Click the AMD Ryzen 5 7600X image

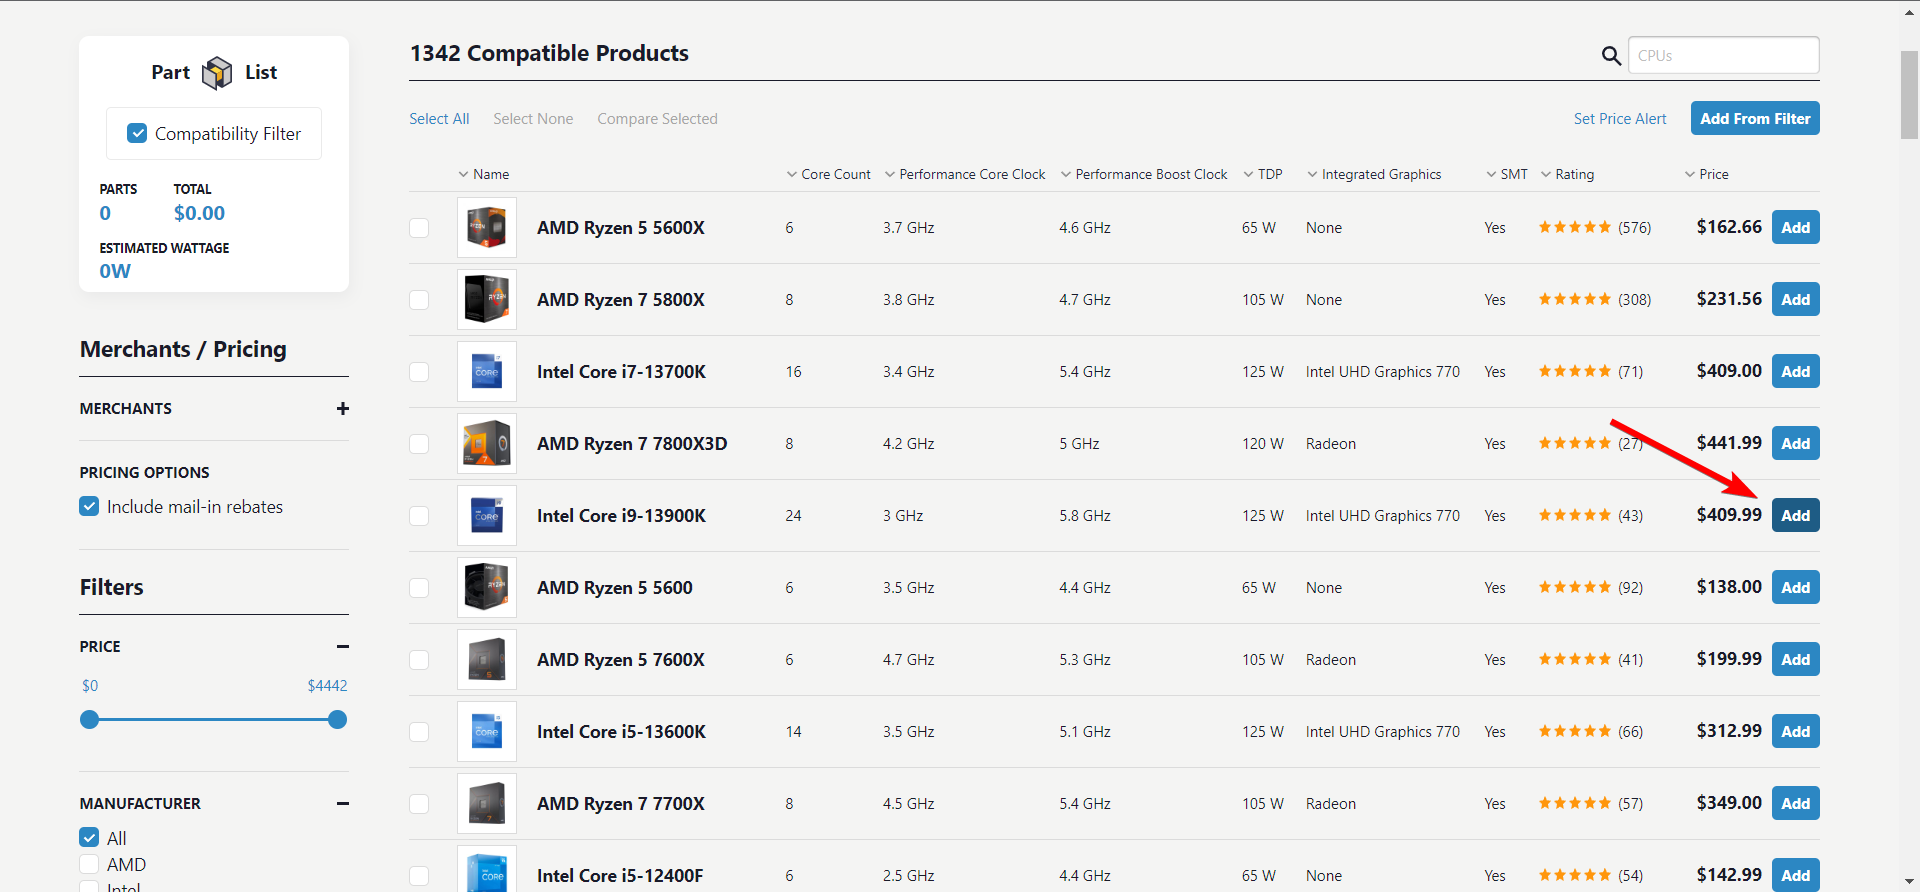click(487, 660)
